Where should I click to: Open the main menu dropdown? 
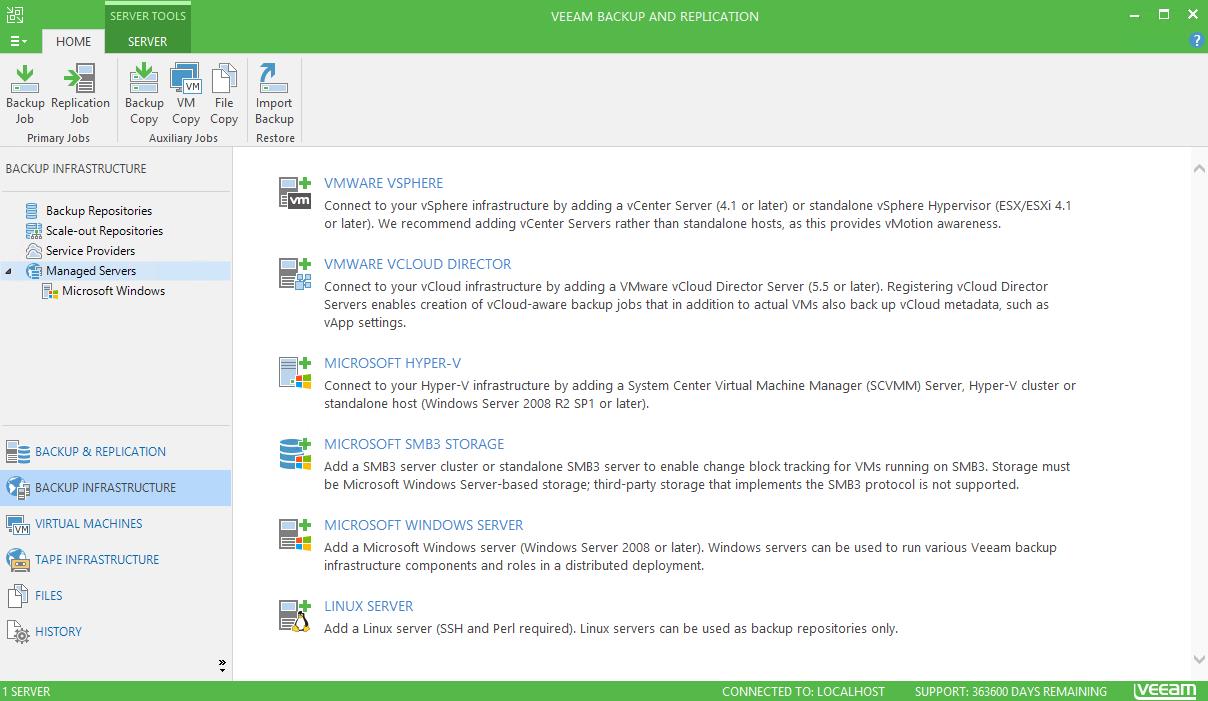(19, 41)
